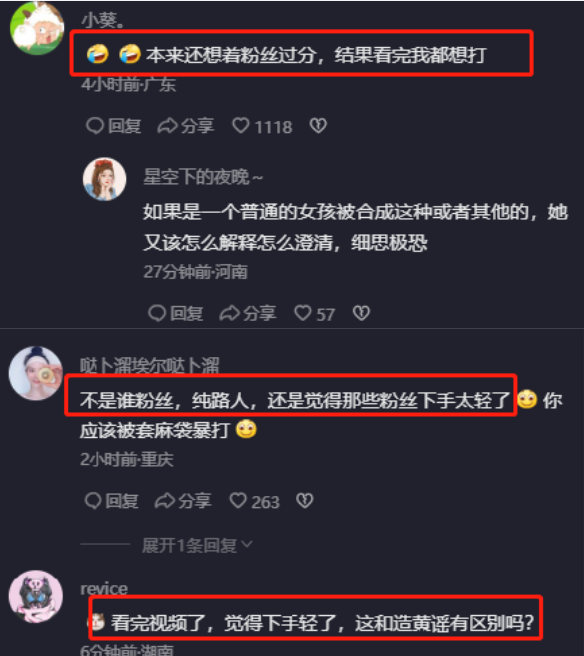Reply to the comment from 重庆
The height and width of the screenshot is (656, 584).
coord(111,501)
